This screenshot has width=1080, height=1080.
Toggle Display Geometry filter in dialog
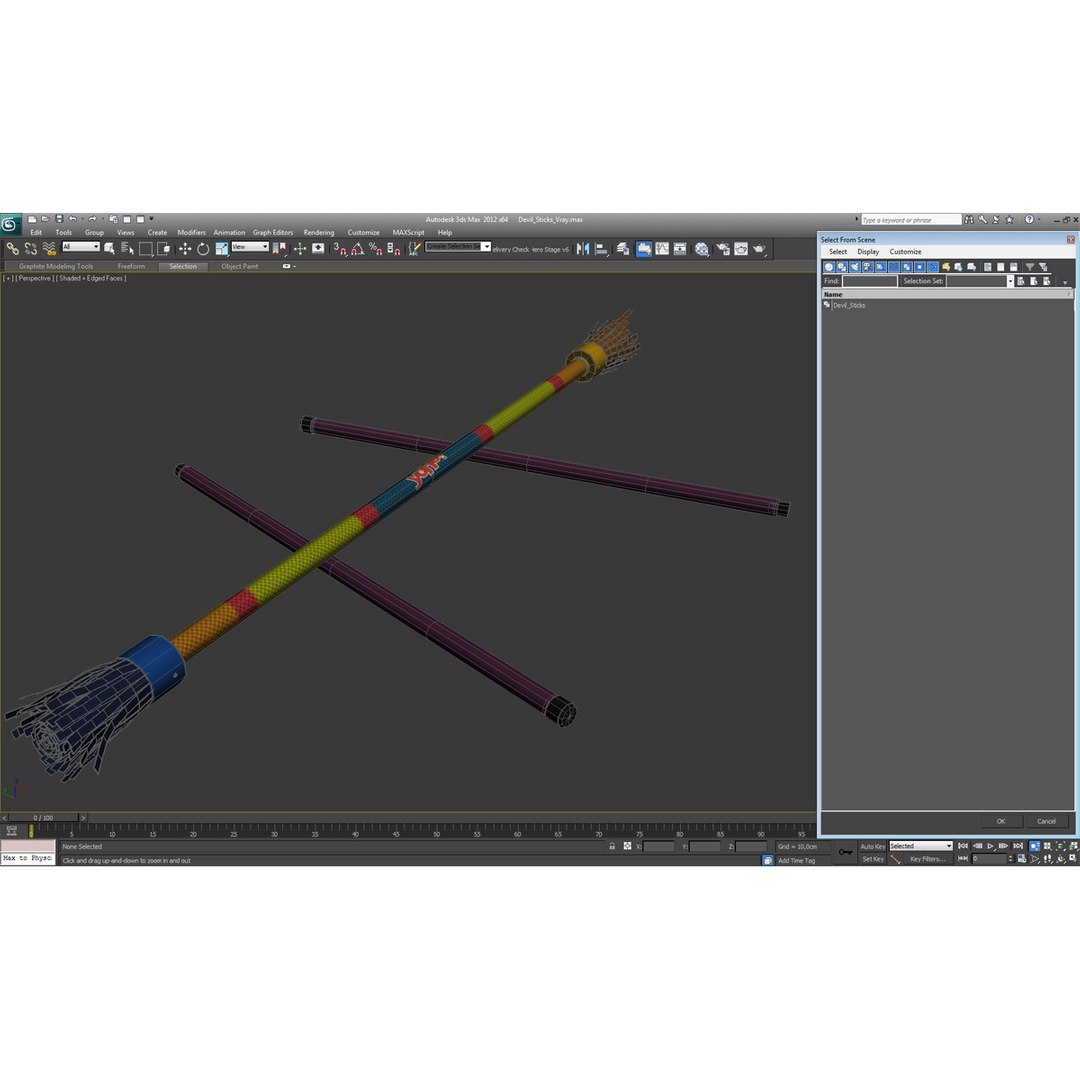pyautogui.click(x=829, y=267)
